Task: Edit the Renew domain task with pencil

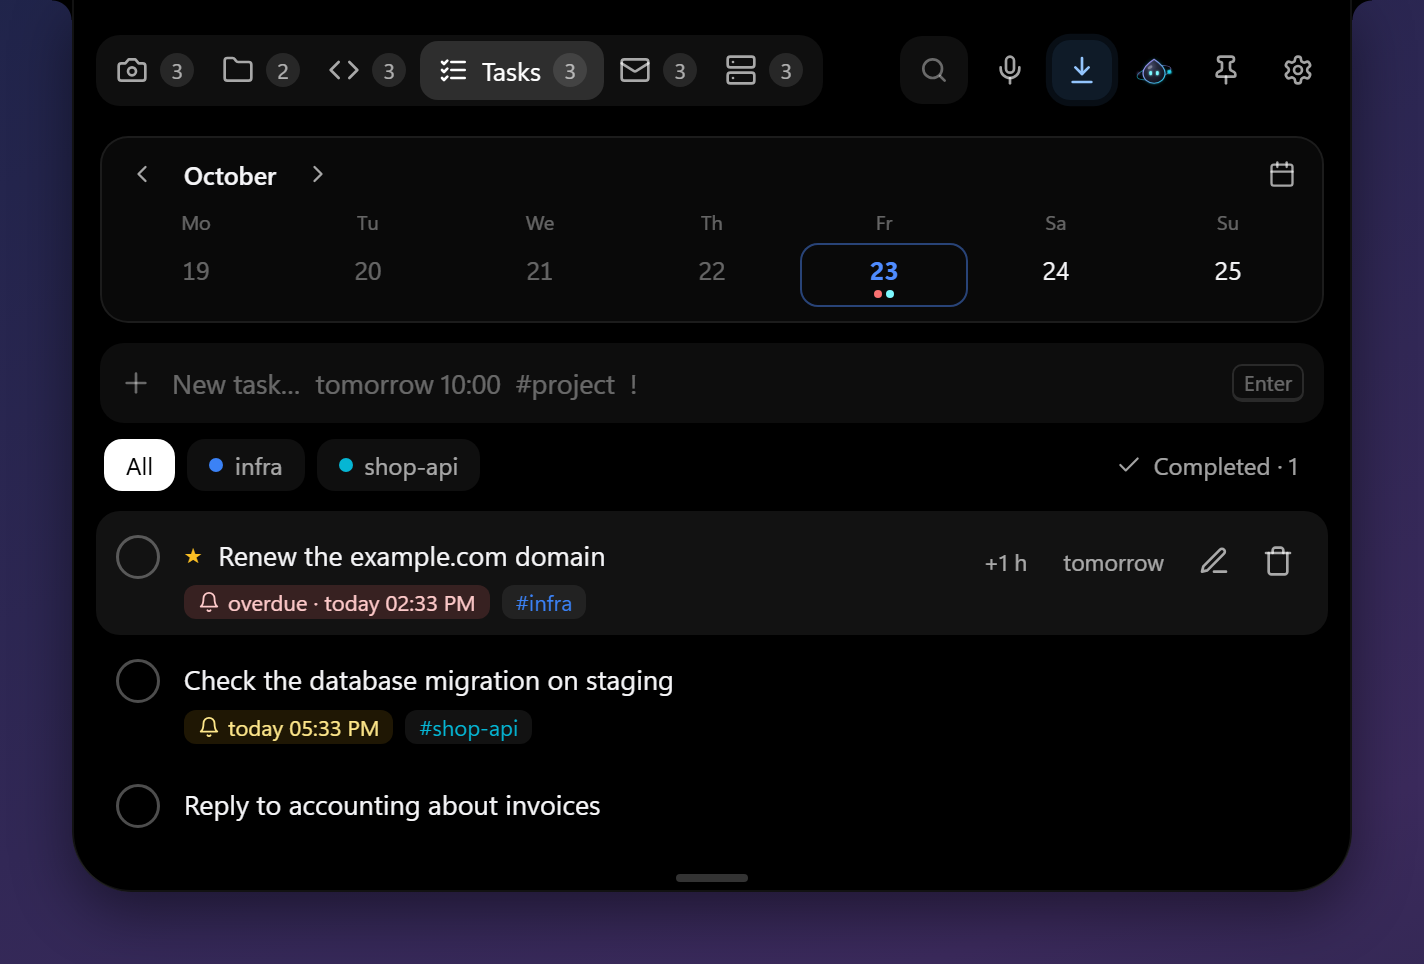Action: [x=1214, y=562]
